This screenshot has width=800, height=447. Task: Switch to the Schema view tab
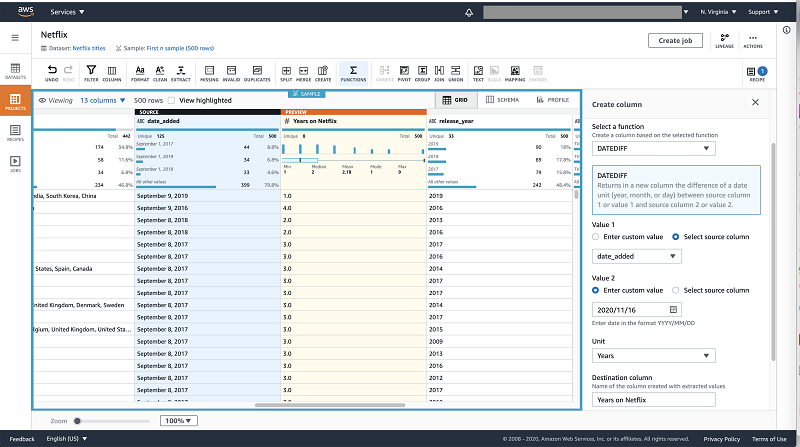pyautogui.click(x=503, y=100)
